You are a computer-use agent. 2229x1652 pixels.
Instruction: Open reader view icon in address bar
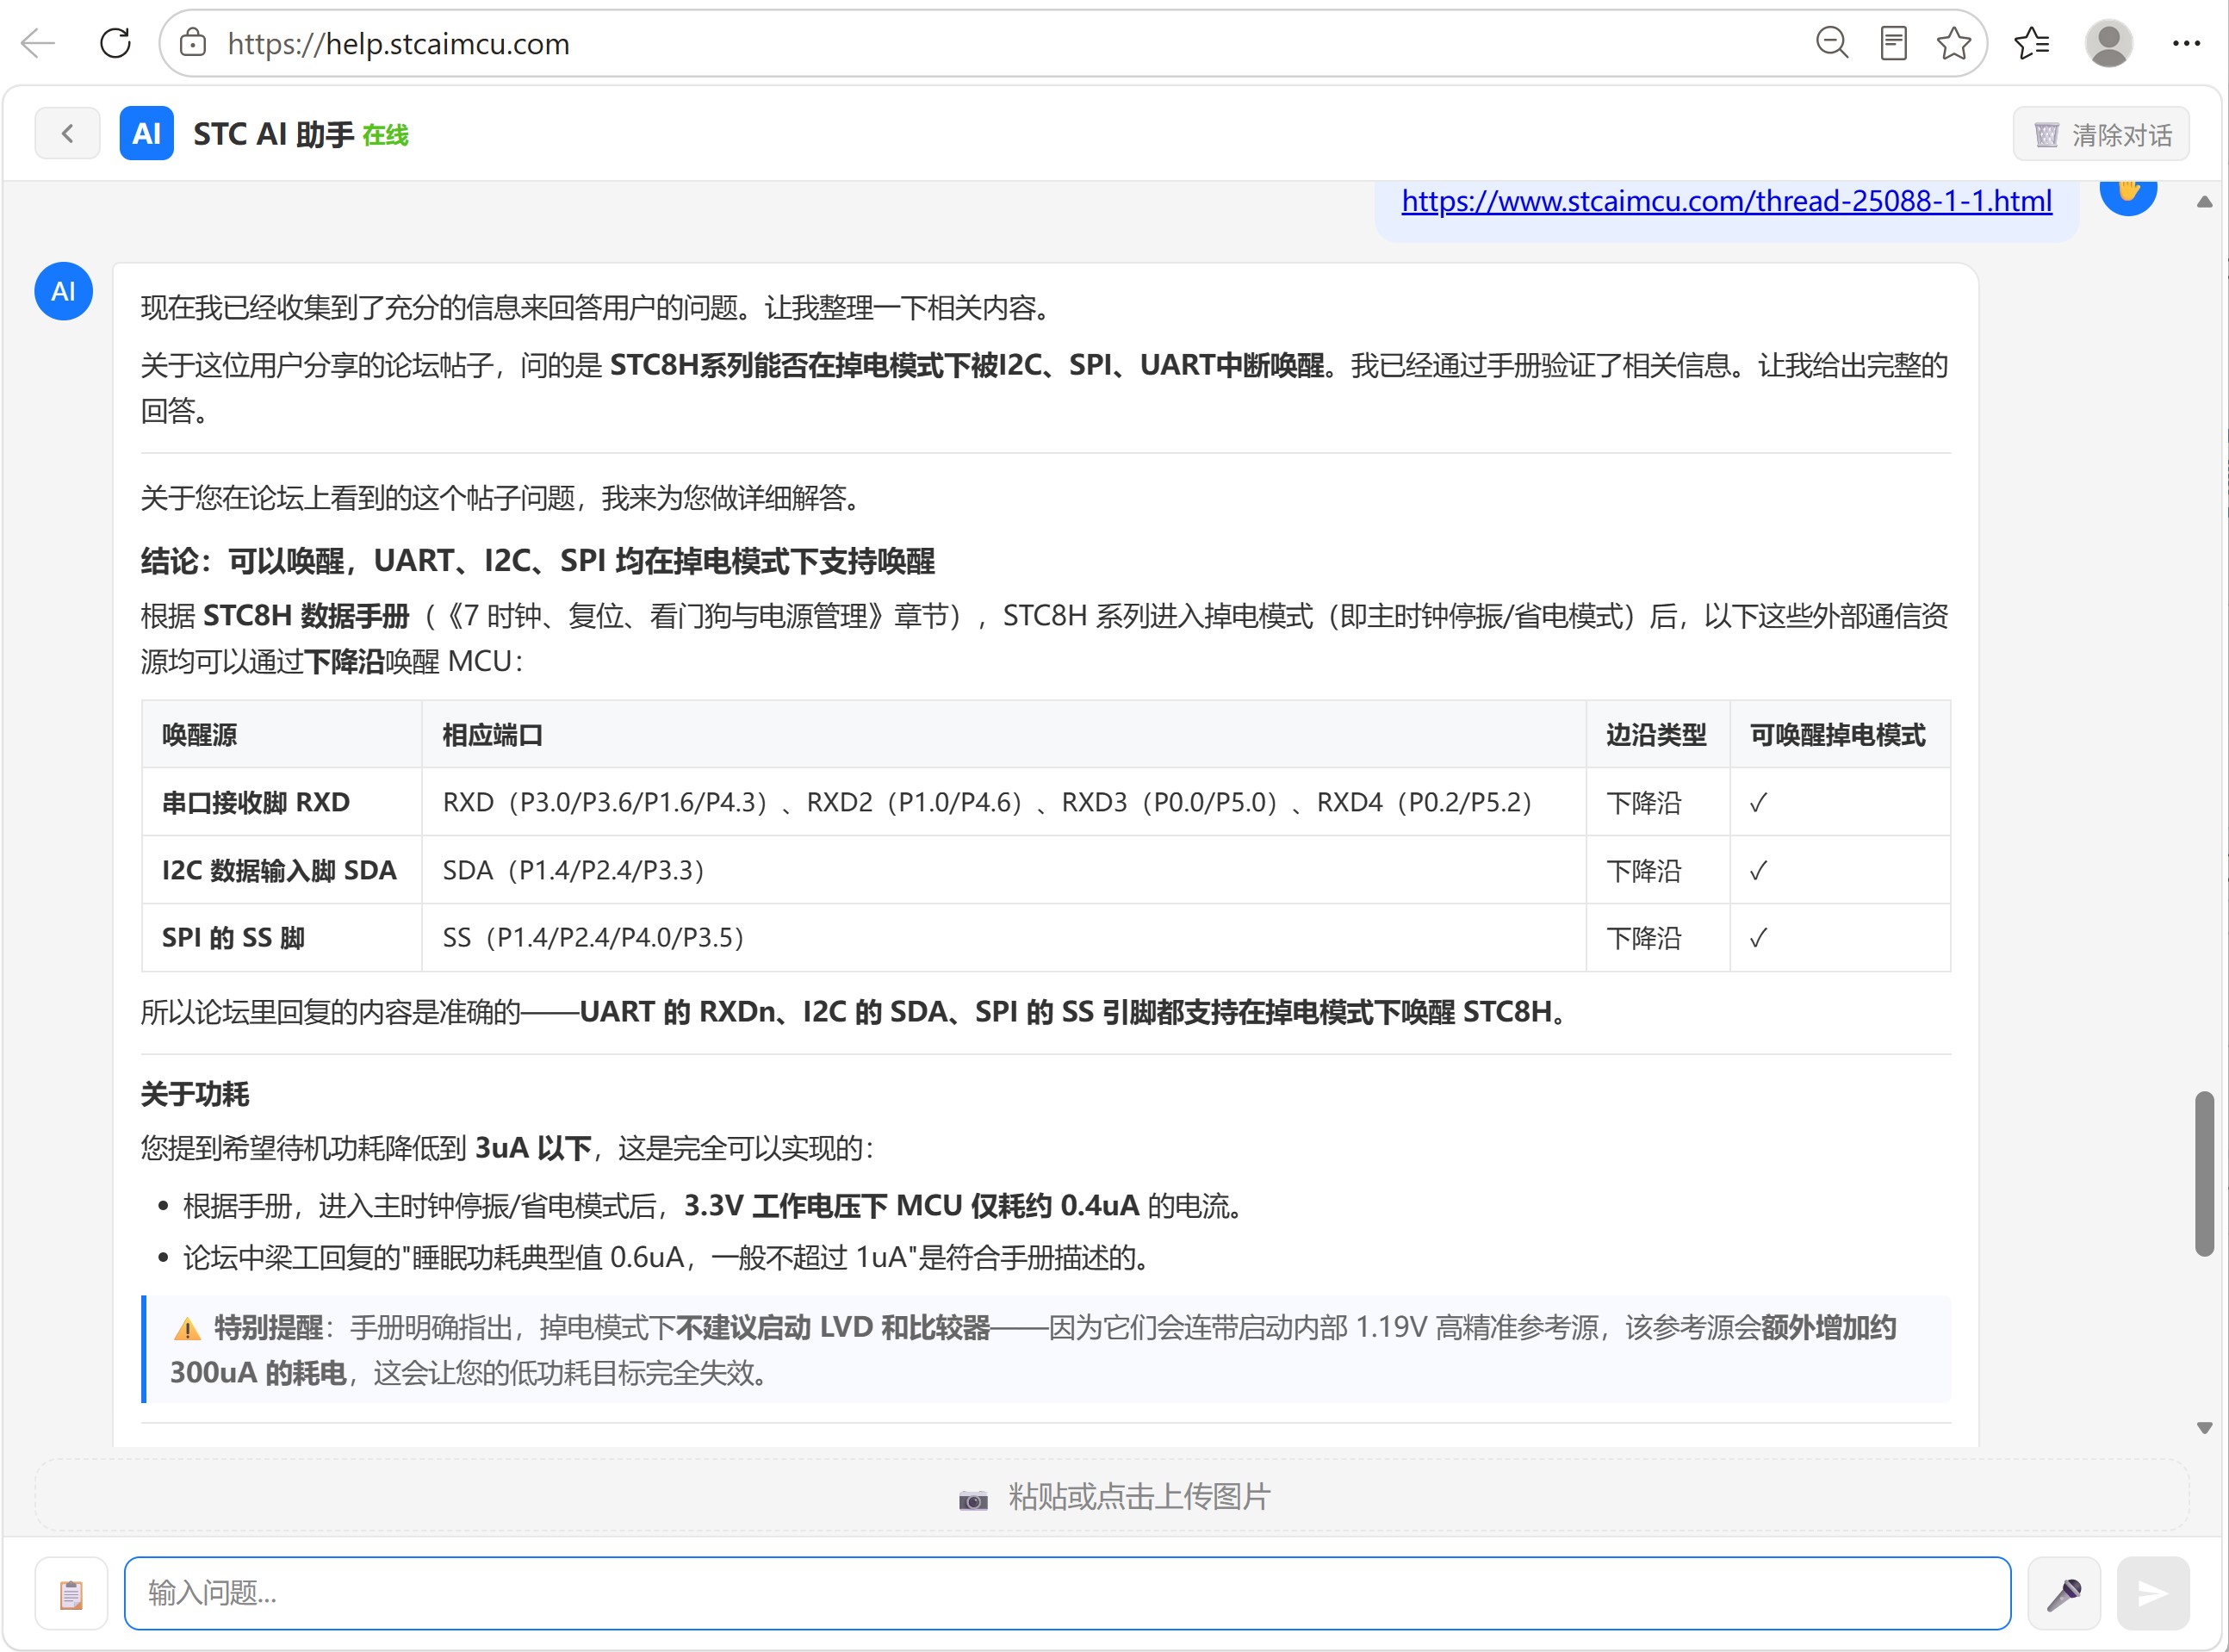1893,44
